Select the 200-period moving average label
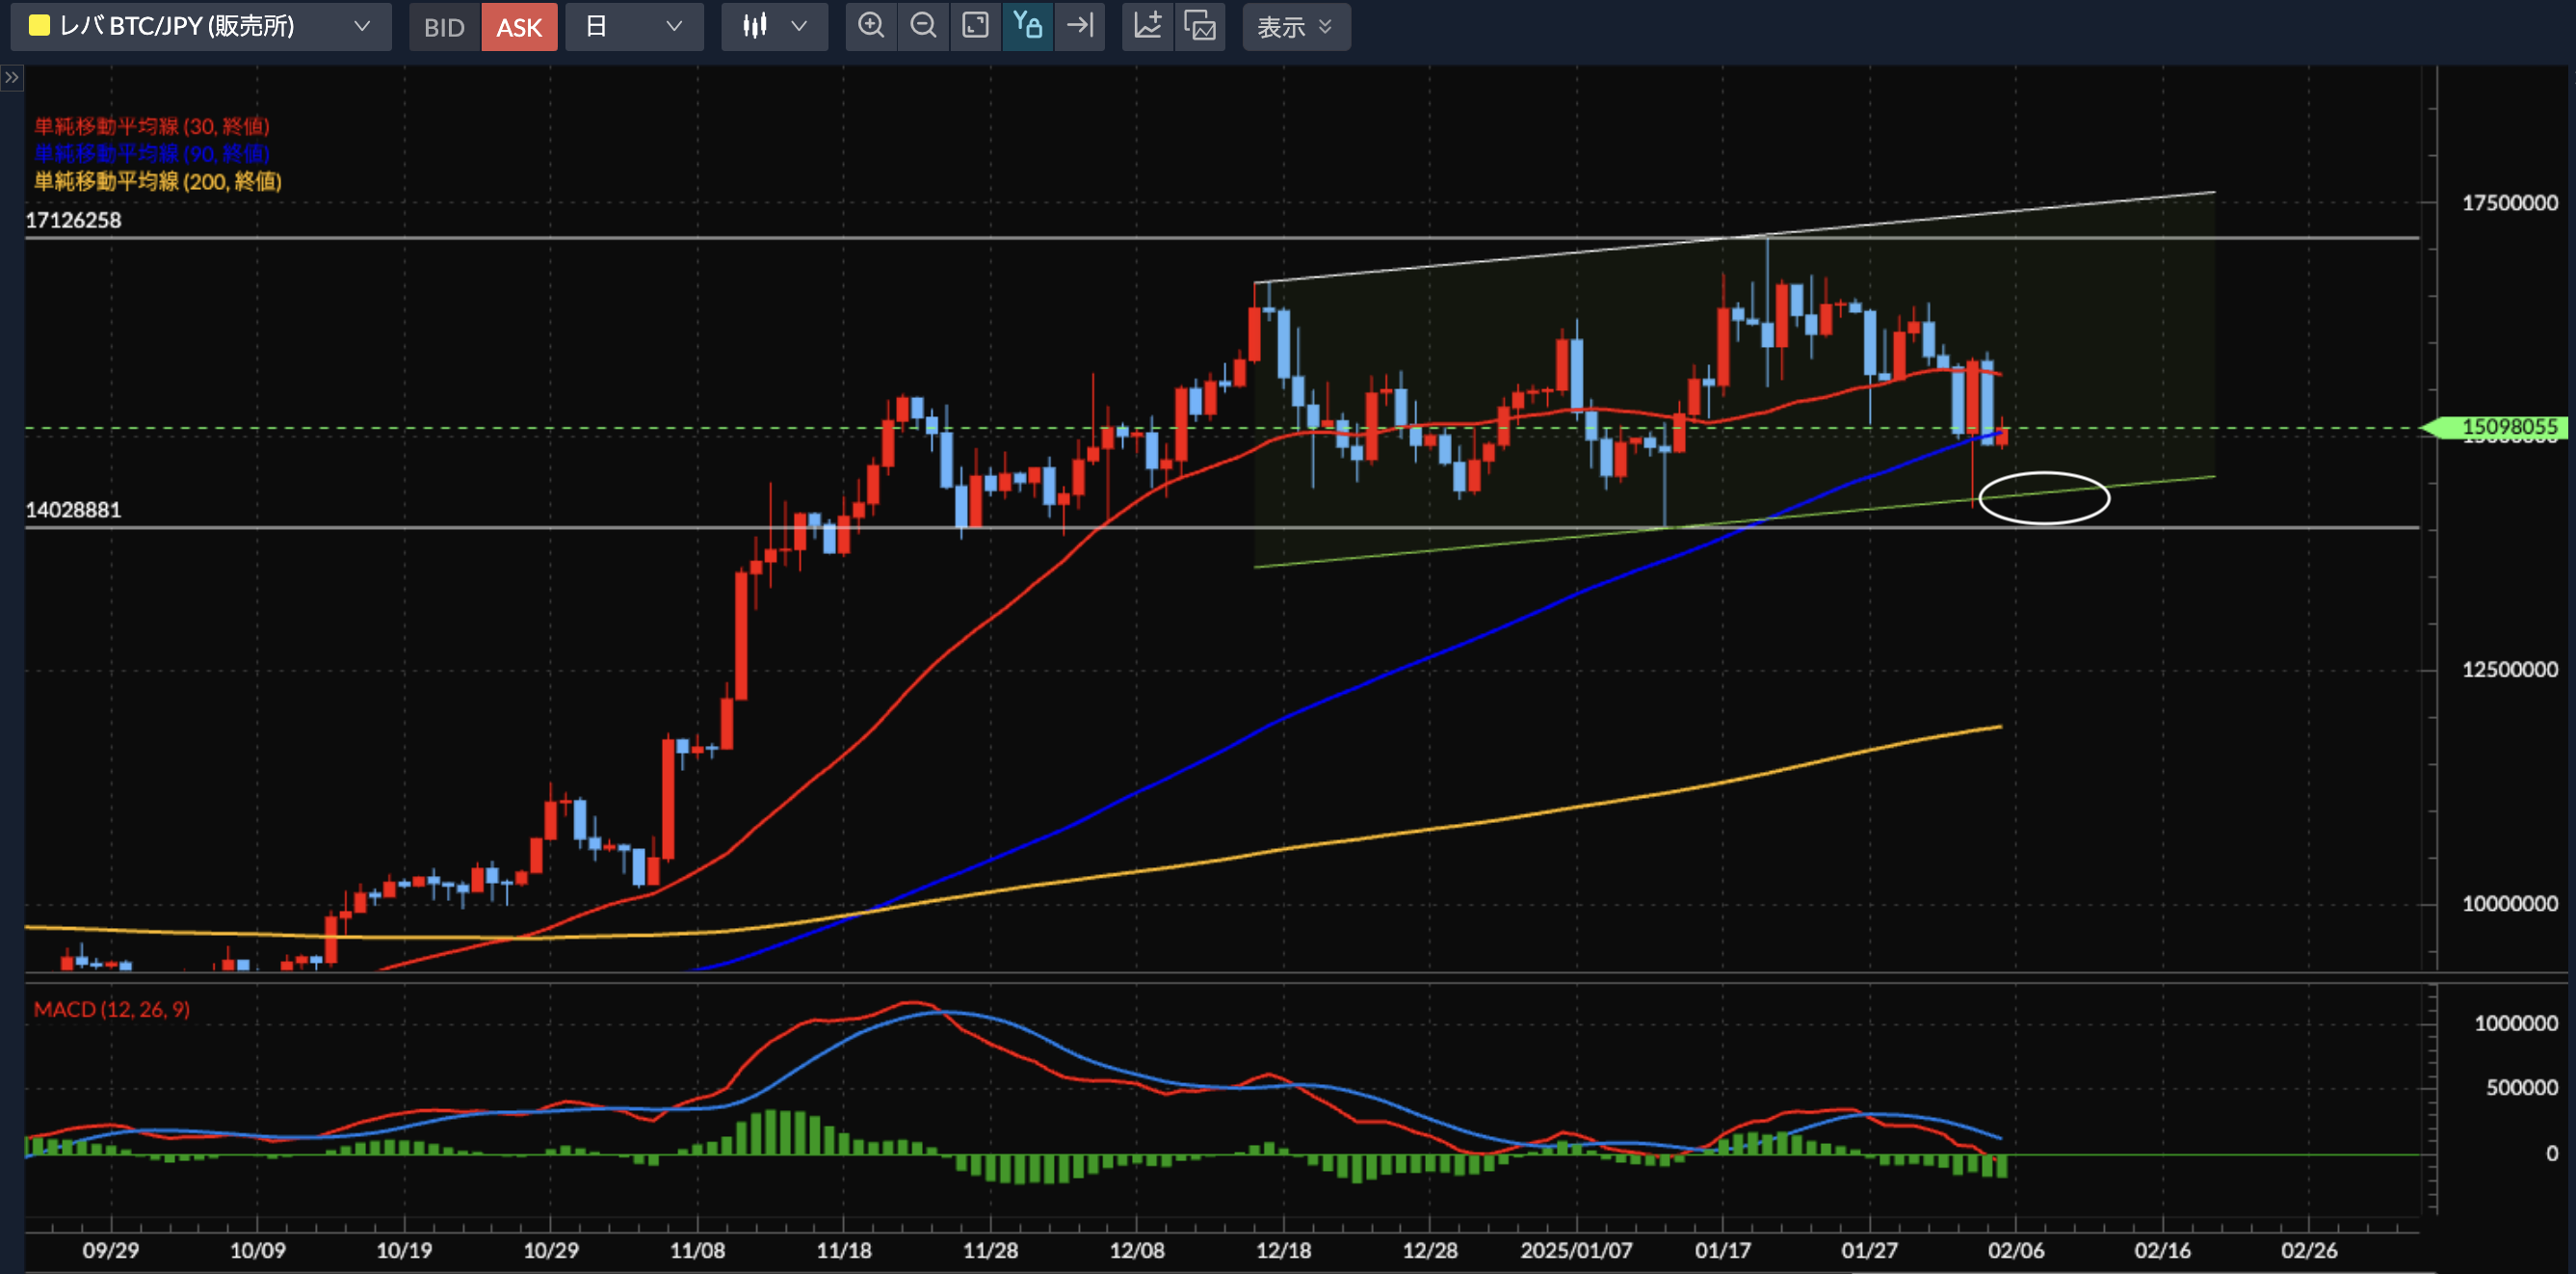This screenshot has width=2576, height=1274. click(x=158, y=181)
